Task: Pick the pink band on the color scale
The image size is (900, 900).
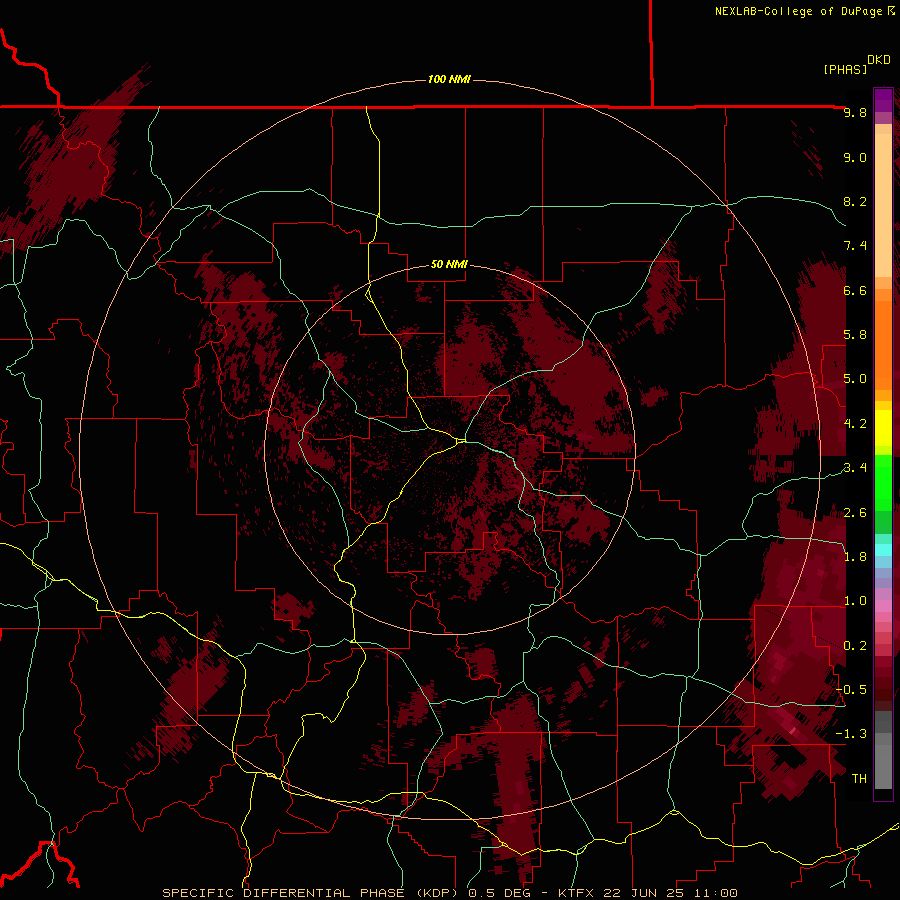Action: [883, 606]
